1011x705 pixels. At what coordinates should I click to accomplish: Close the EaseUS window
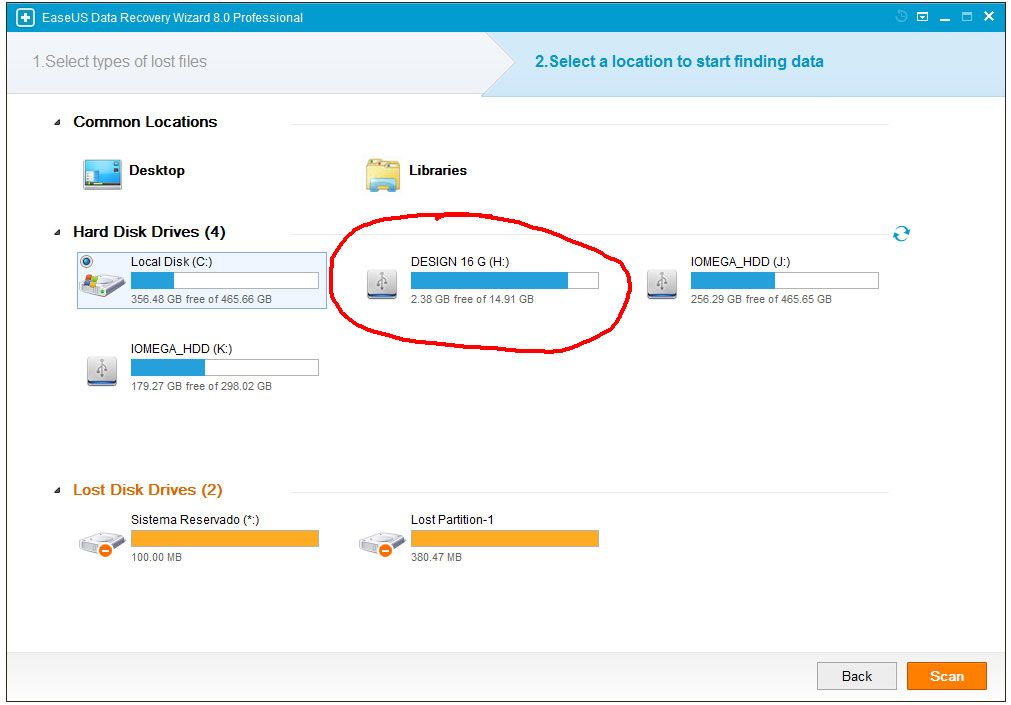point(988,17)
